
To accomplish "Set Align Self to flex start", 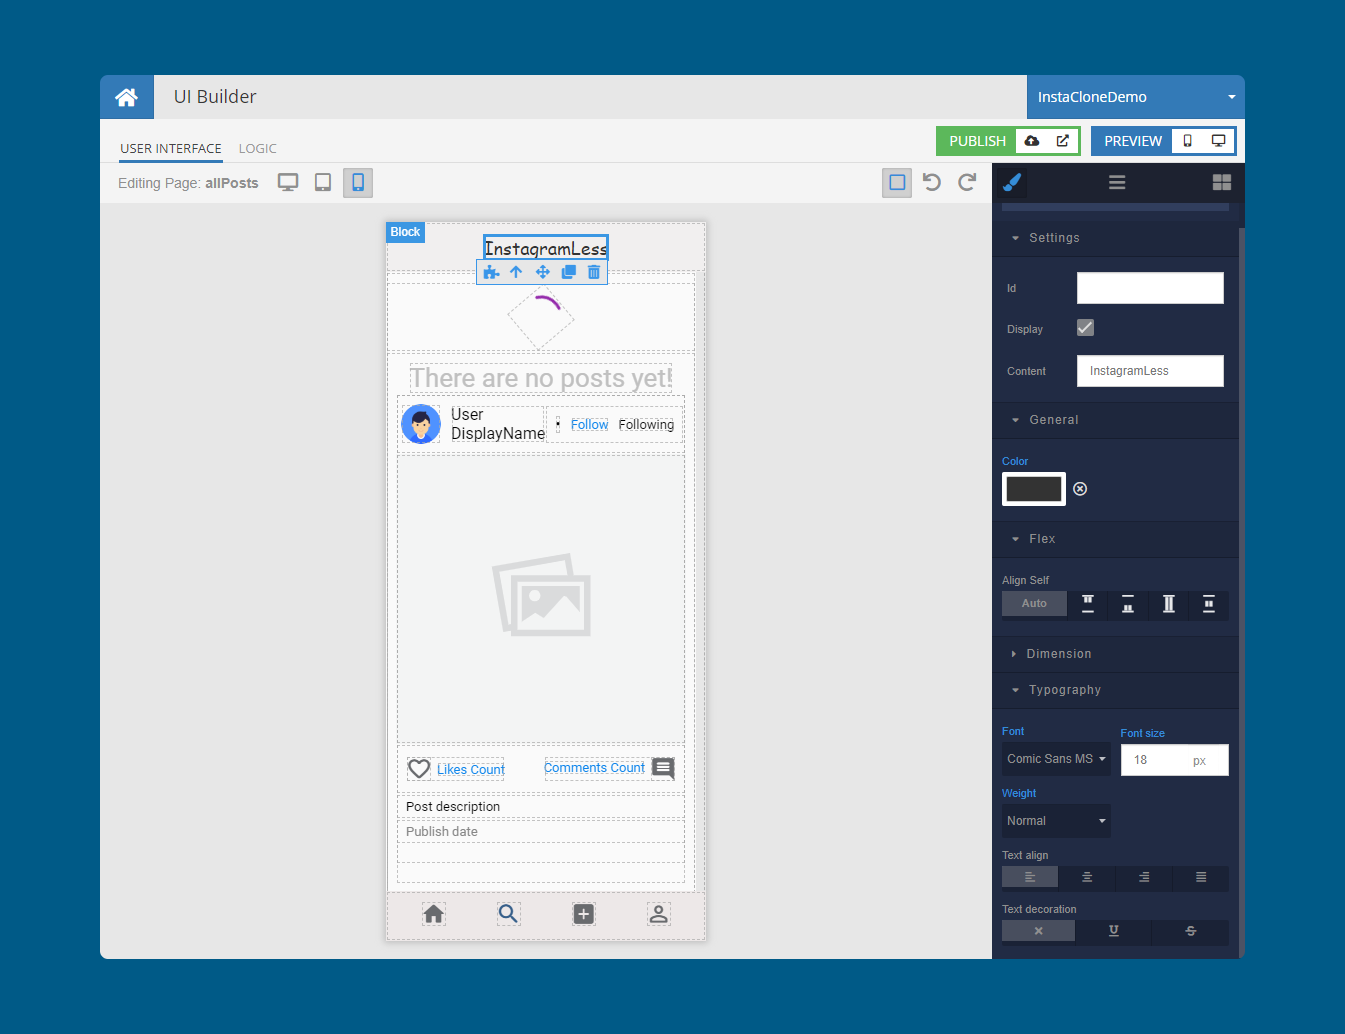I will coord(1088,604).
